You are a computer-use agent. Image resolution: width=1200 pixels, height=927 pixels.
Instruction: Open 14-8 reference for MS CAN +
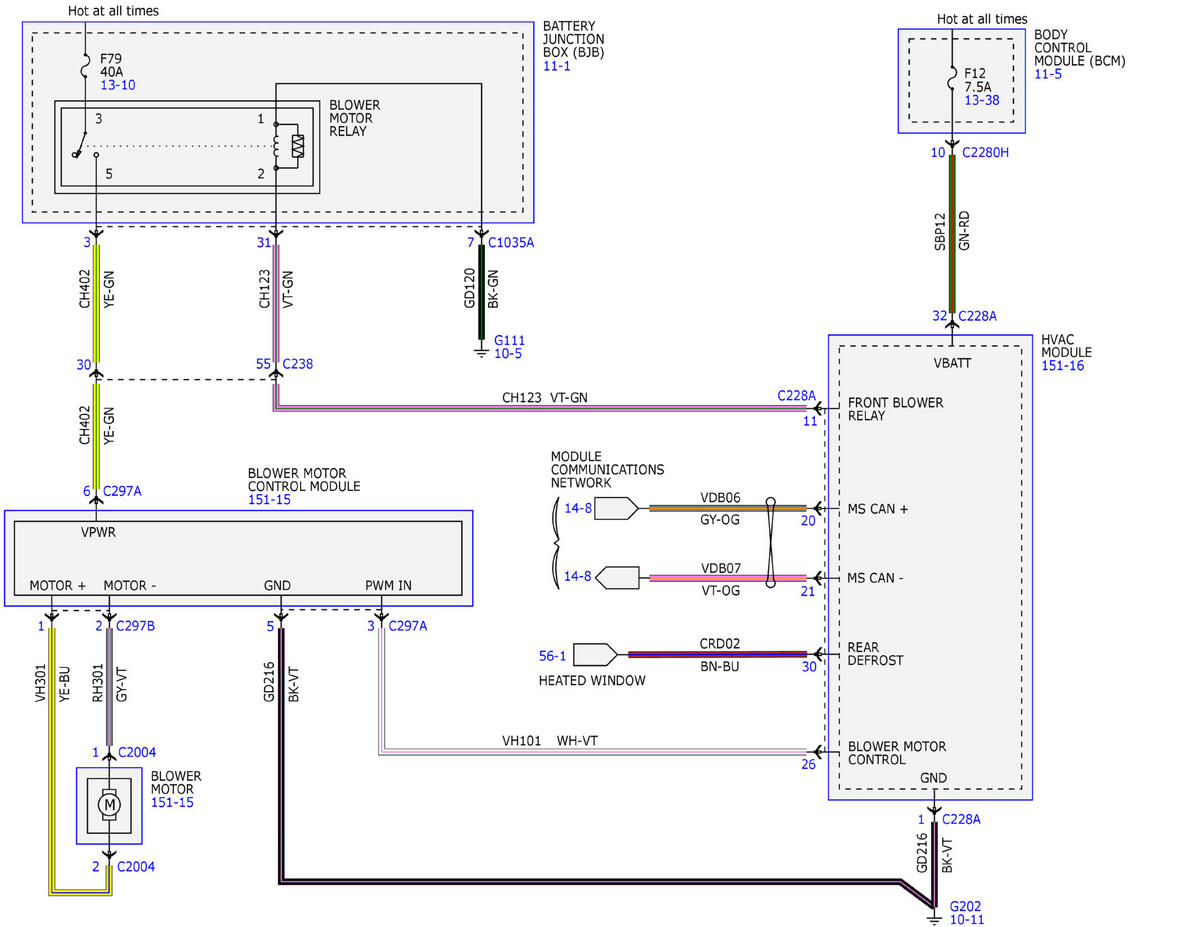tap(579, 508)
